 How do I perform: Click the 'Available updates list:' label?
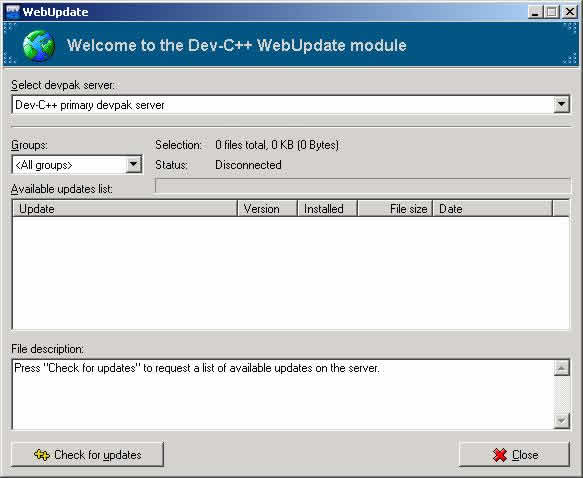pyautogui.click(x=62, y=189)
